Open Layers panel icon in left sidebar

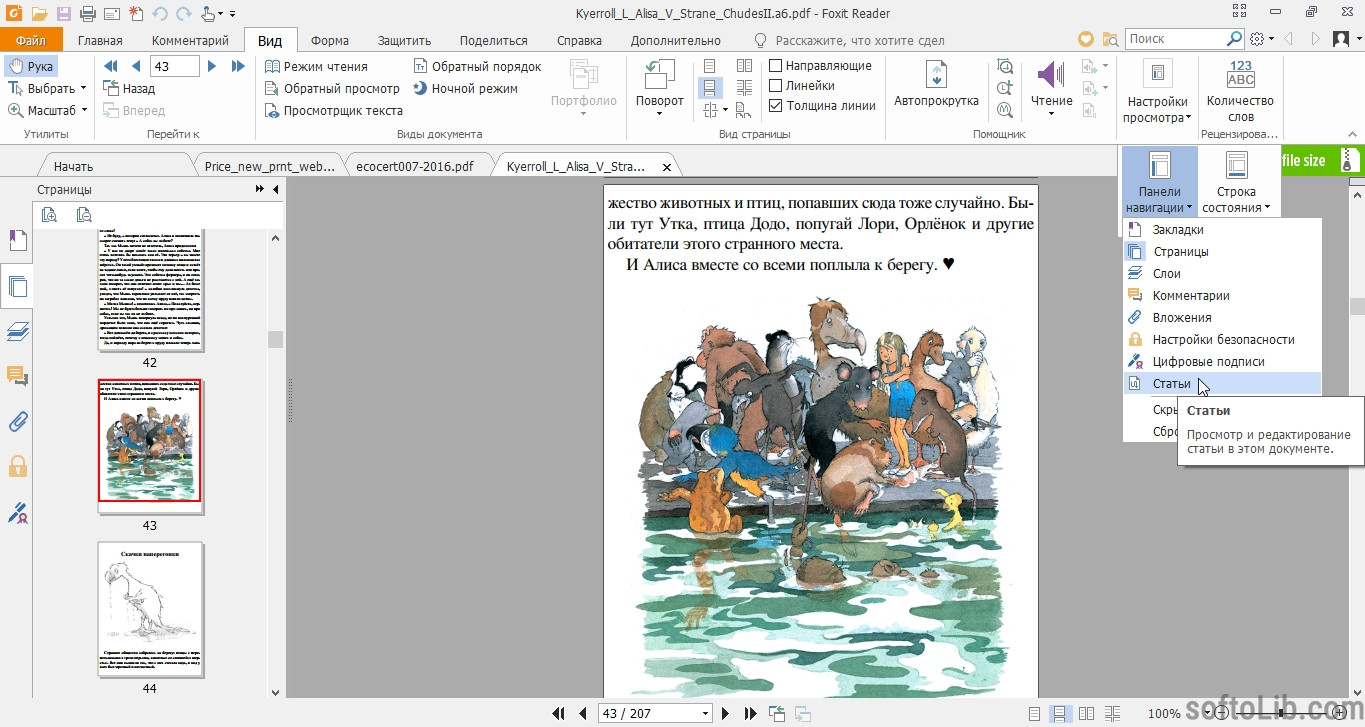(x=17, y=331)
